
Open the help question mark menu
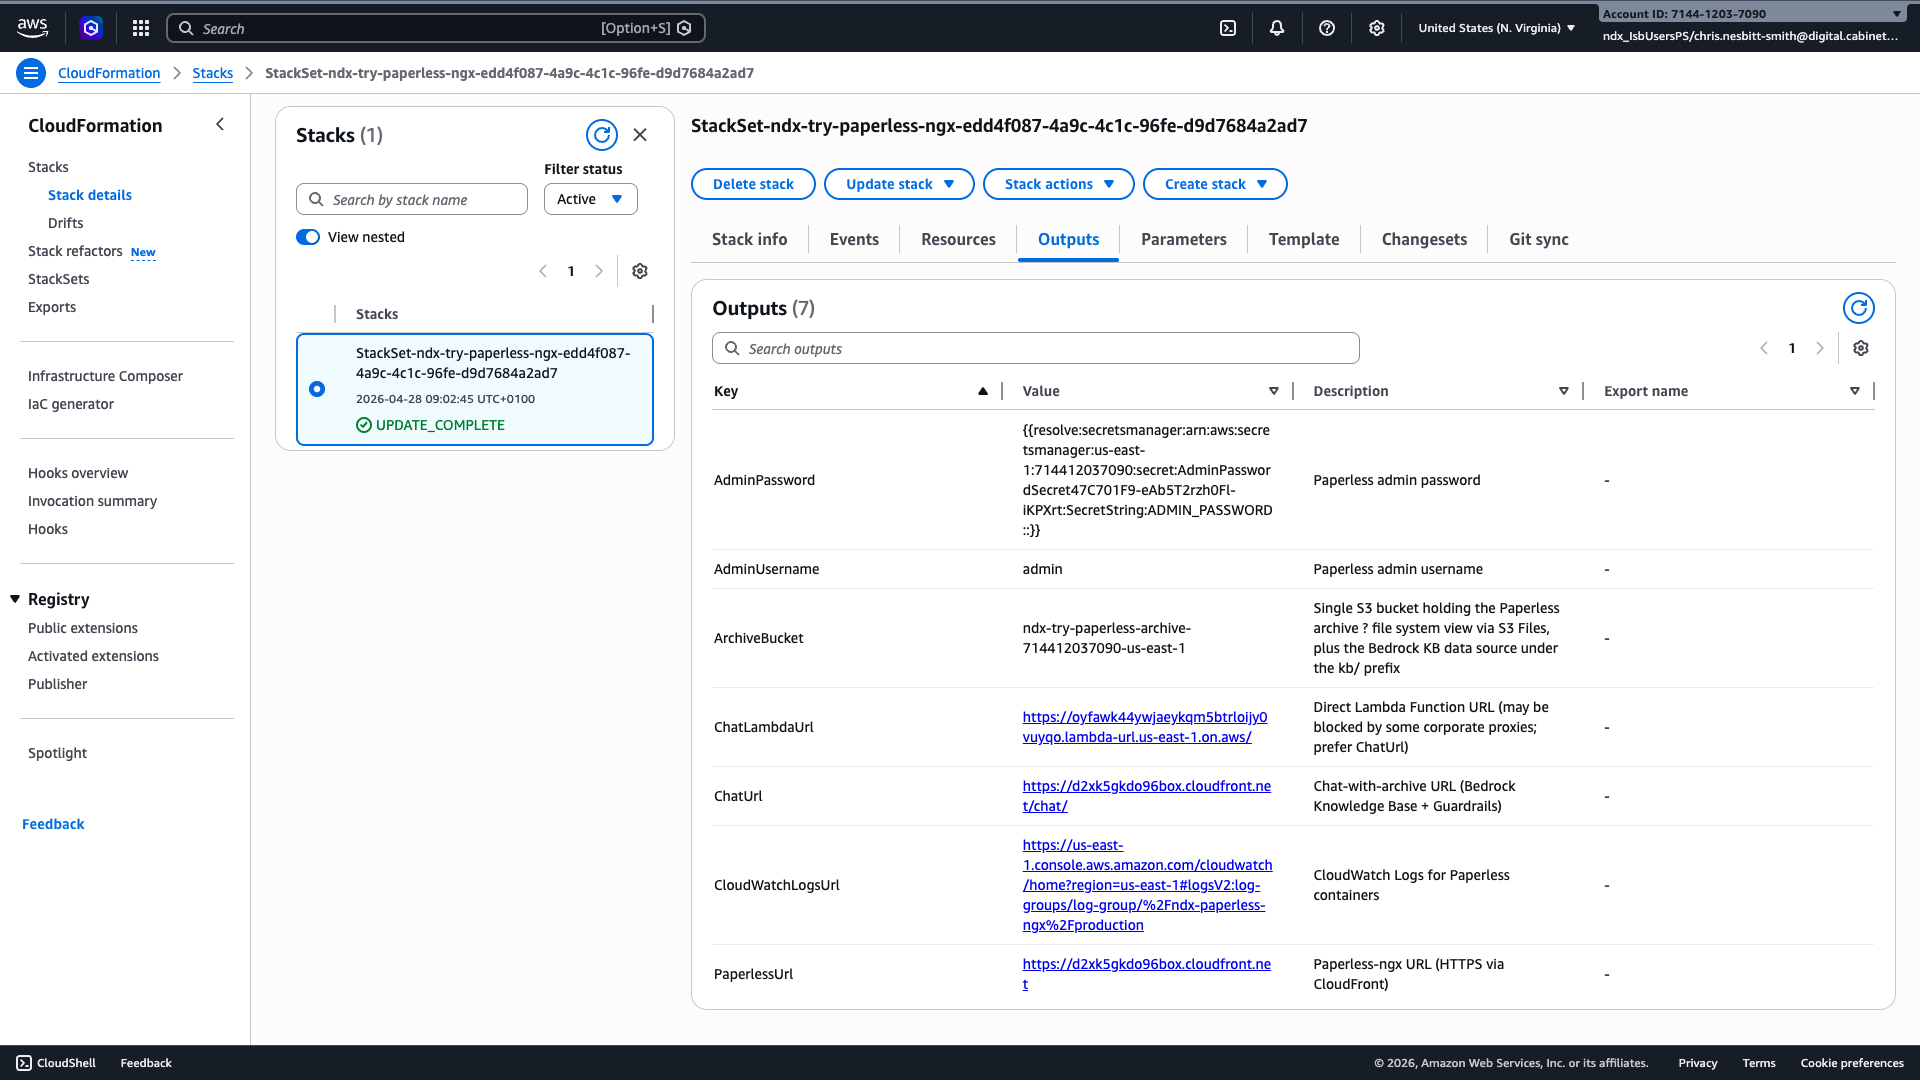[x=1327, y=28]
